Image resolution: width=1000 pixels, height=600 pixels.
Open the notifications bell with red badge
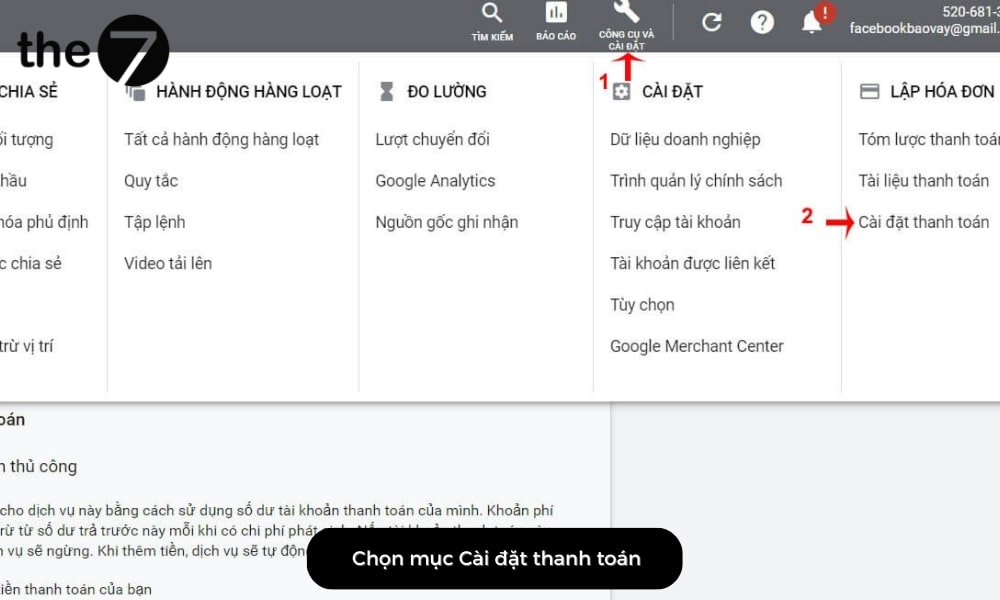click(x=812, y=22)
